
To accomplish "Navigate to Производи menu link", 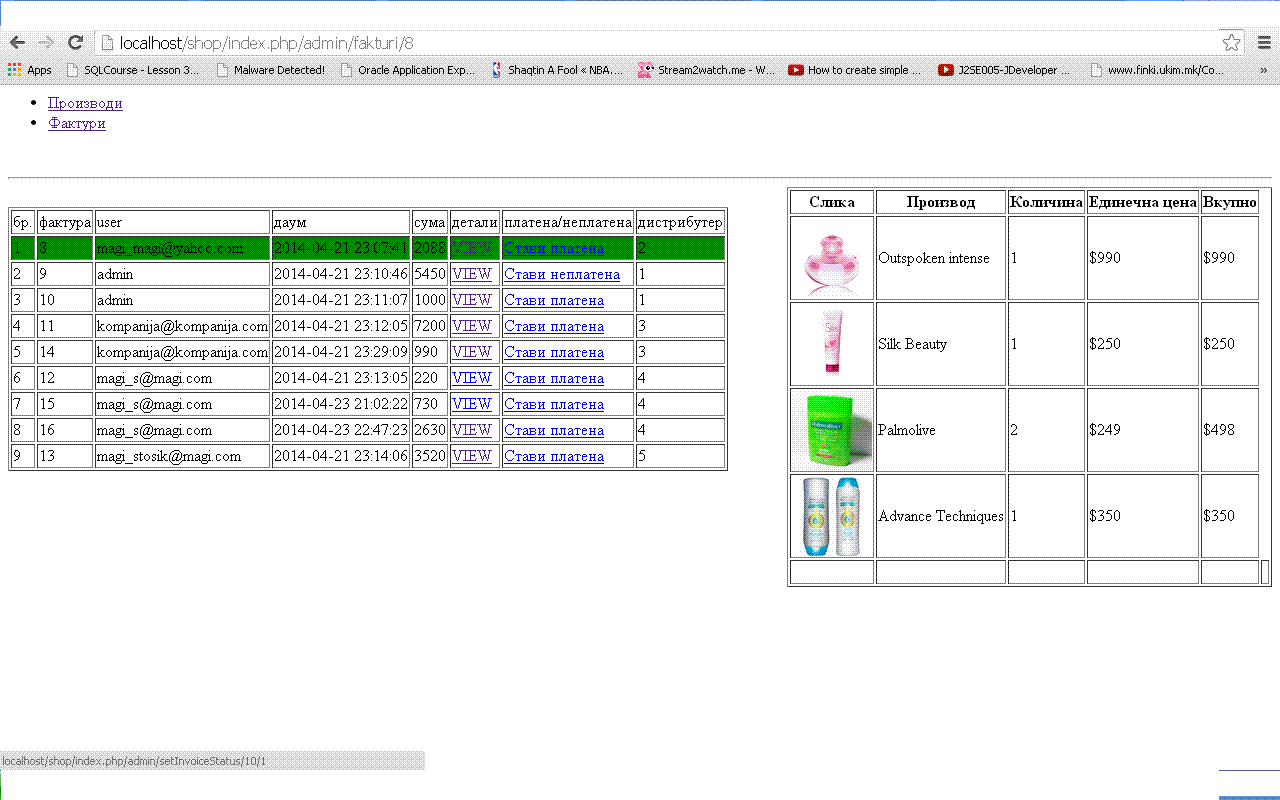I will pyautogui.click(x=85, y=103).
